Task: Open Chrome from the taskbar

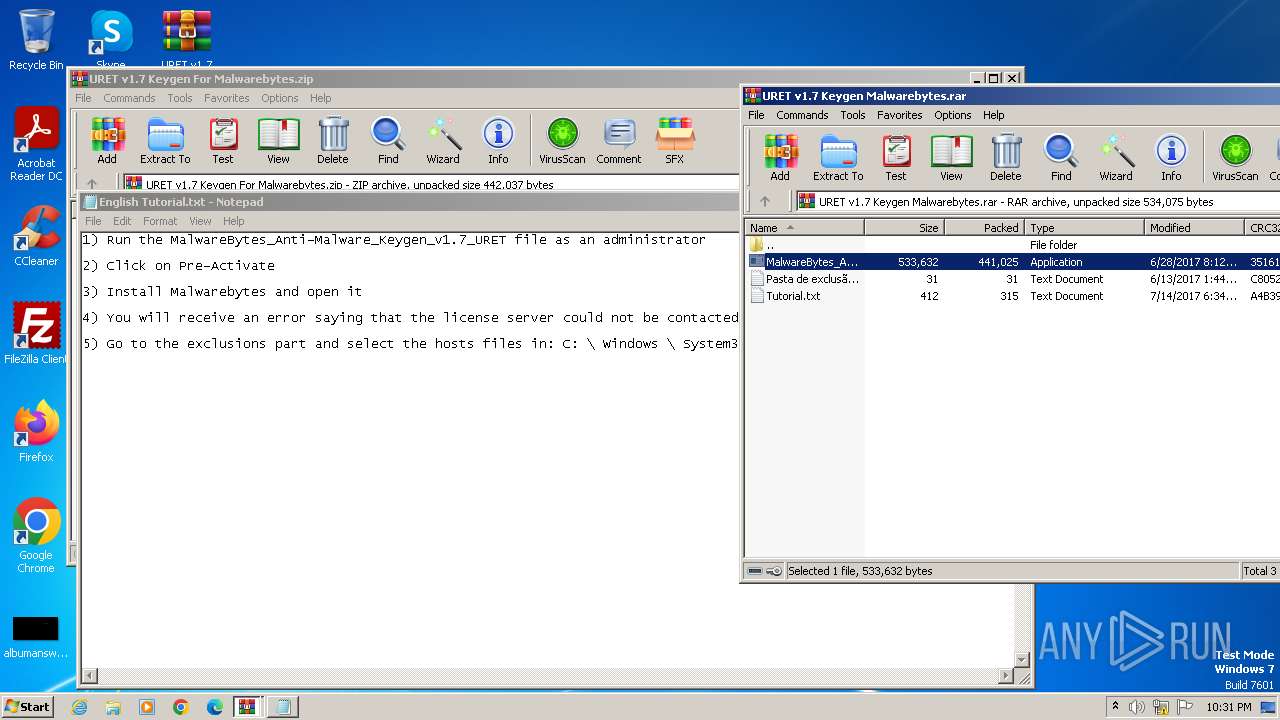Action: [x=180, y=707]
